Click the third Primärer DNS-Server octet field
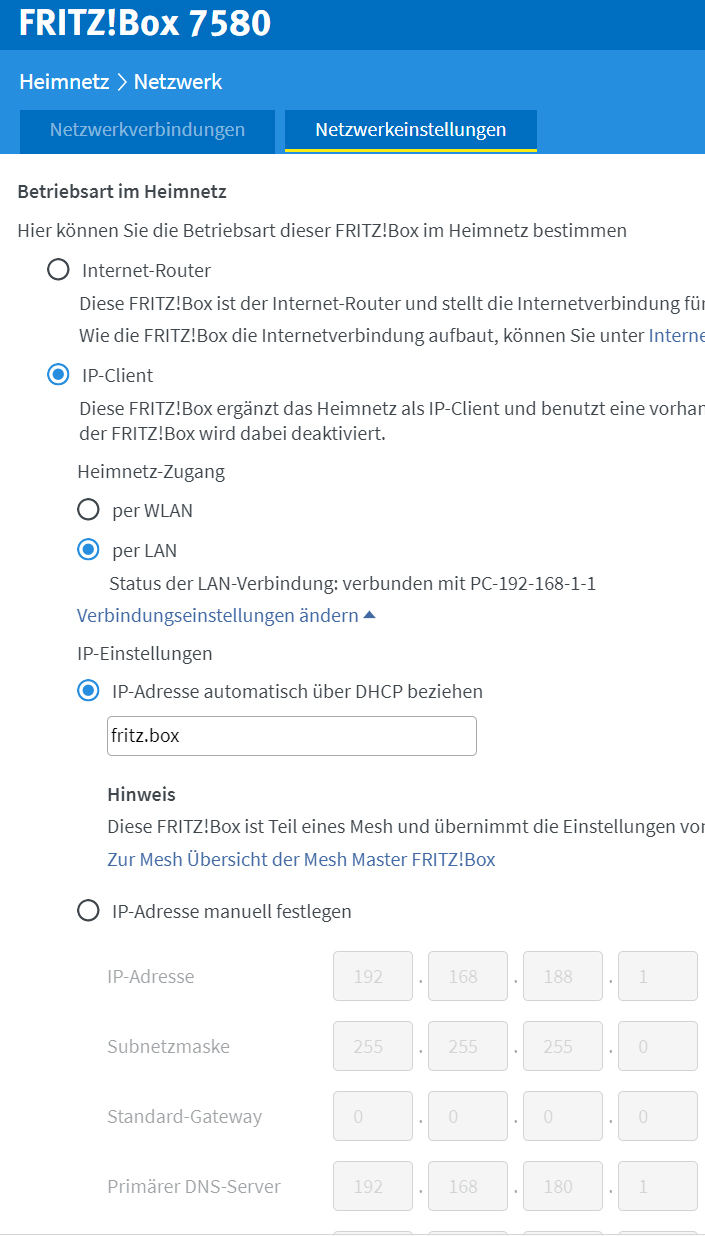The image size is (705, 1236). 562,1187
